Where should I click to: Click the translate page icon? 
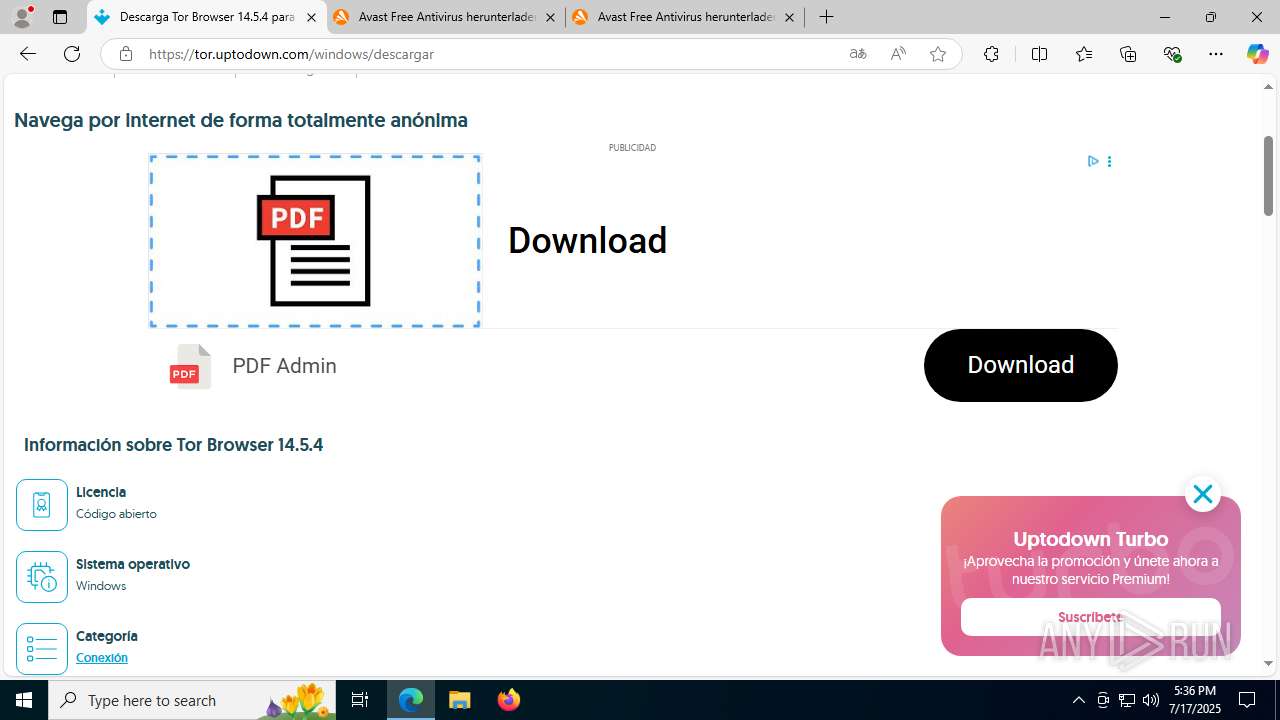click(858, 54)
